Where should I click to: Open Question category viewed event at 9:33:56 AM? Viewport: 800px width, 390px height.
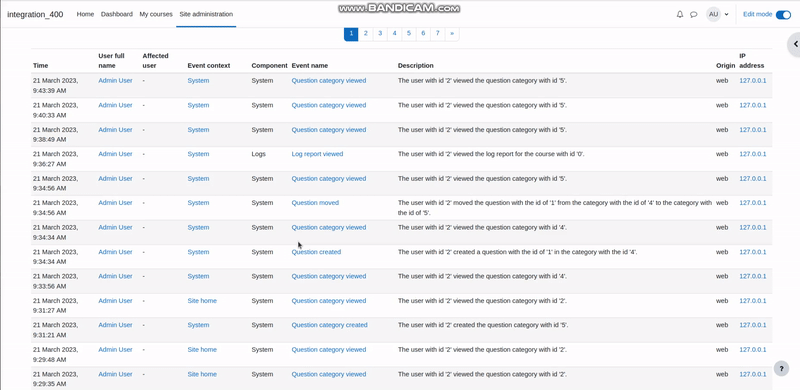click(x=329, y=276)
